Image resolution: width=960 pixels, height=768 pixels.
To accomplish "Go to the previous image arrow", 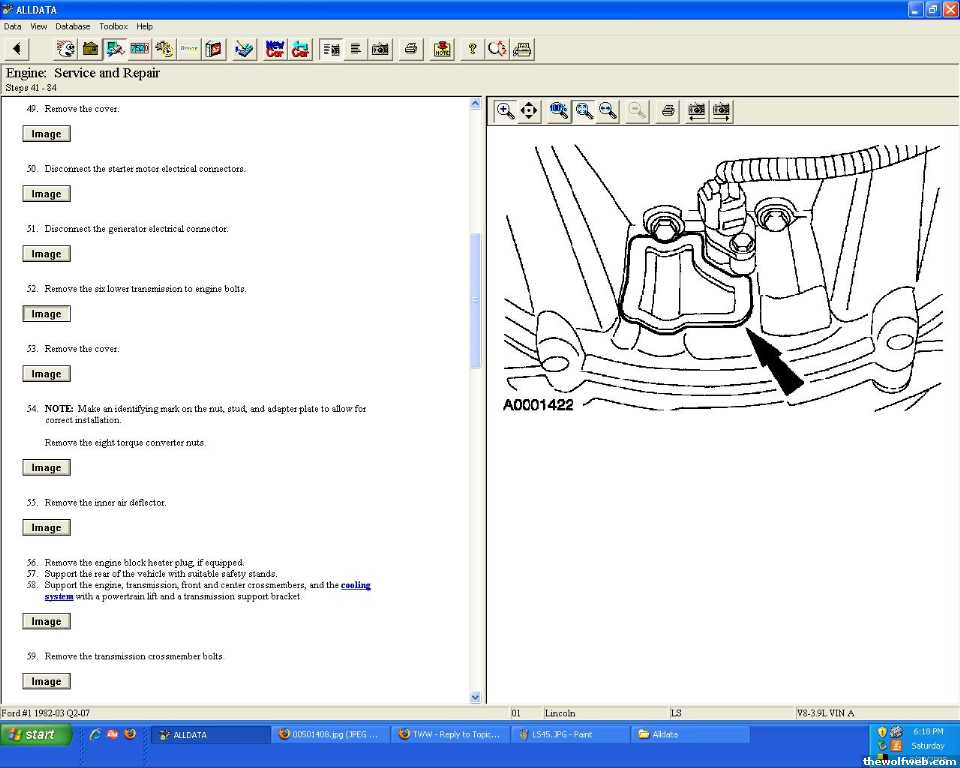I will coord(696,111).
